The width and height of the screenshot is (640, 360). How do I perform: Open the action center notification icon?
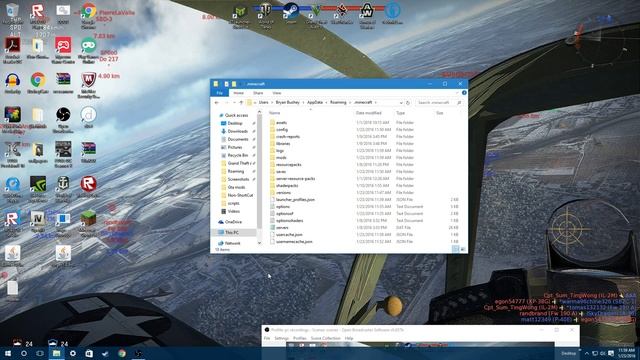(611, 353)
